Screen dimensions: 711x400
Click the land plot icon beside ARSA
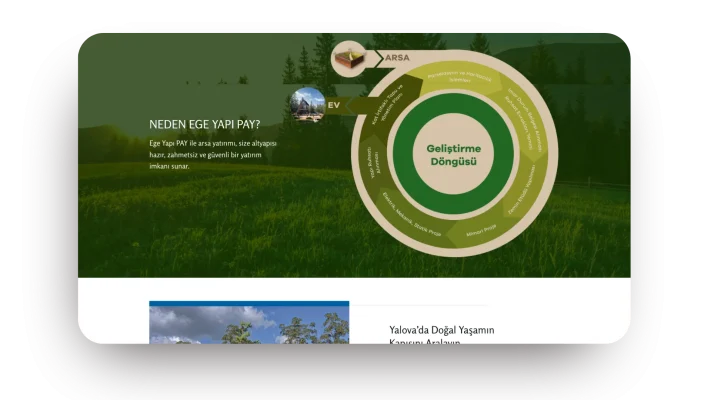click(350, 59)
